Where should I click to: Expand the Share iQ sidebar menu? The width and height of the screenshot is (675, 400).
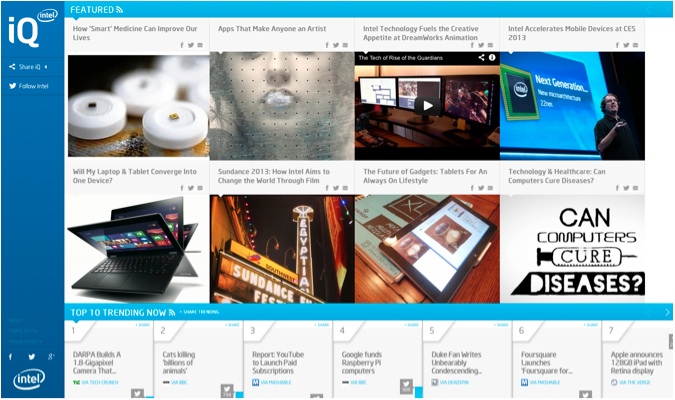(29, 66)
